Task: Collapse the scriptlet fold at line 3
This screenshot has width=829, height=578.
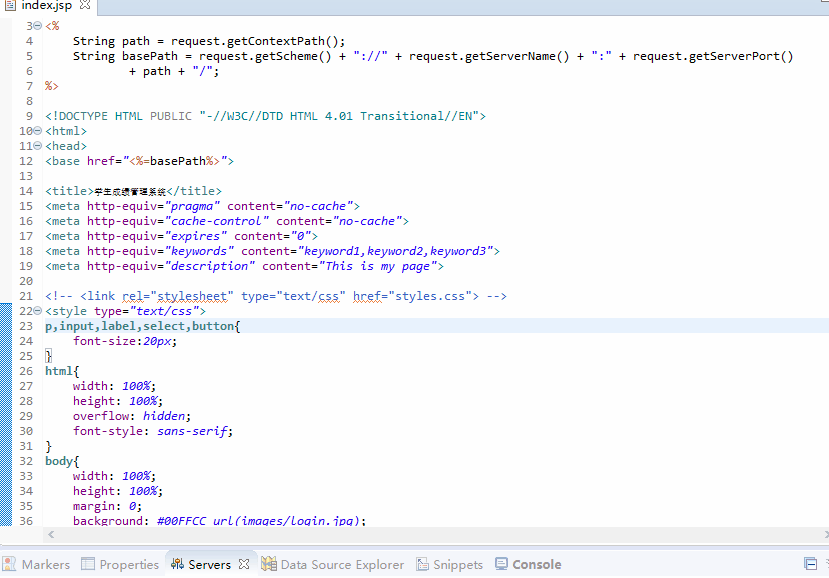Action: coord(38,25)
